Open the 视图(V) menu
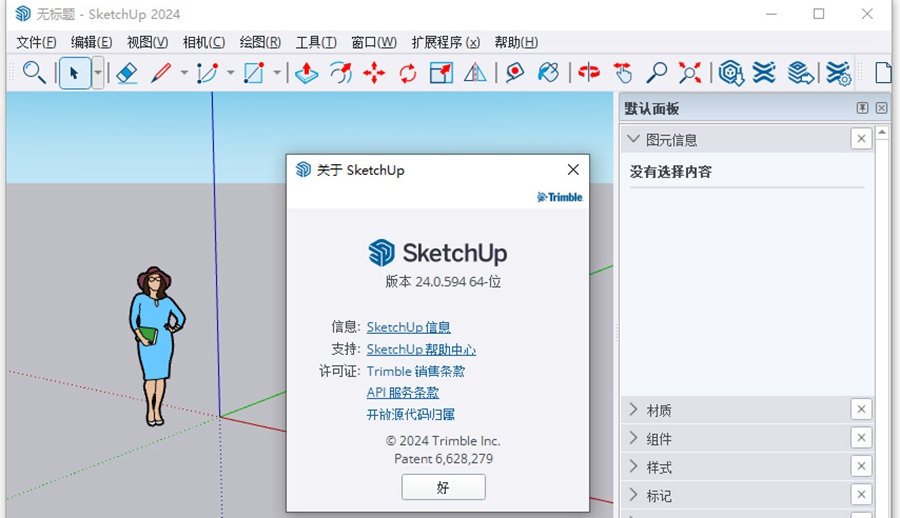Screen dimensions: 900x518 click(148, 42)
